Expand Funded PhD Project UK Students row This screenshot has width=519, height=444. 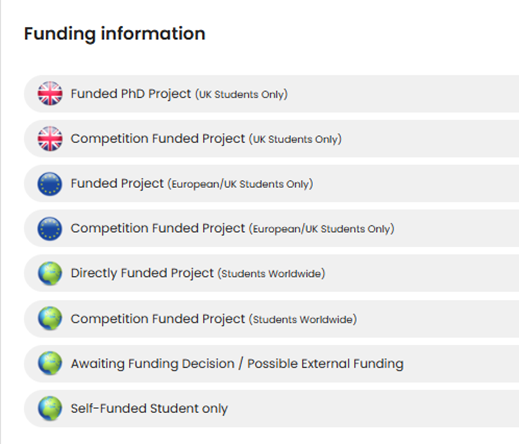coord(271,94)
